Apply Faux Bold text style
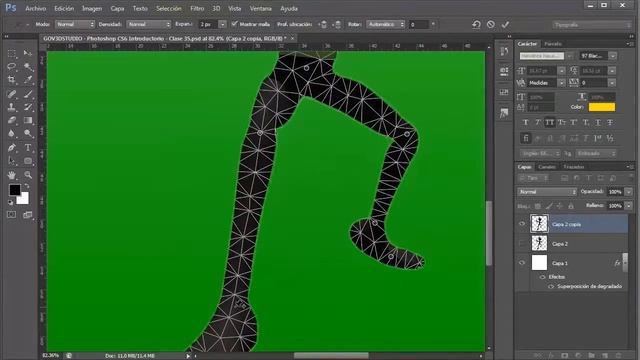640x360 pixels. click(526, 122)
